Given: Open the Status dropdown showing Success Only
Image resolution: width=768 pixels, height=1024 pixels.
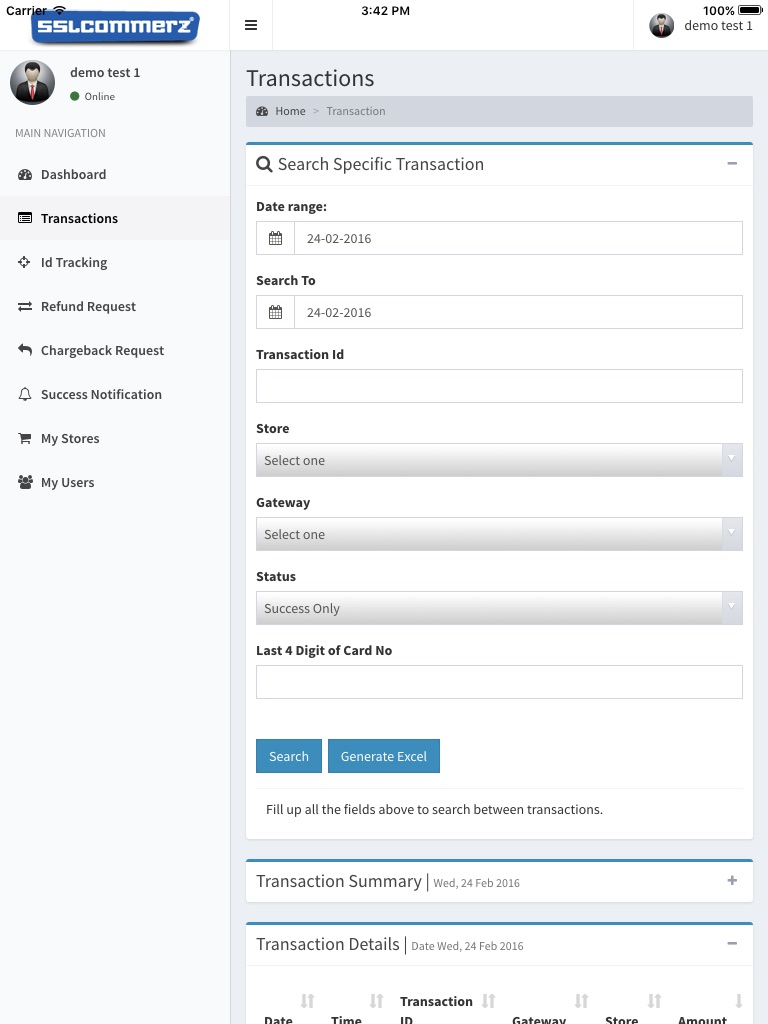Looking at the screenshot, I should coord(499,608).
